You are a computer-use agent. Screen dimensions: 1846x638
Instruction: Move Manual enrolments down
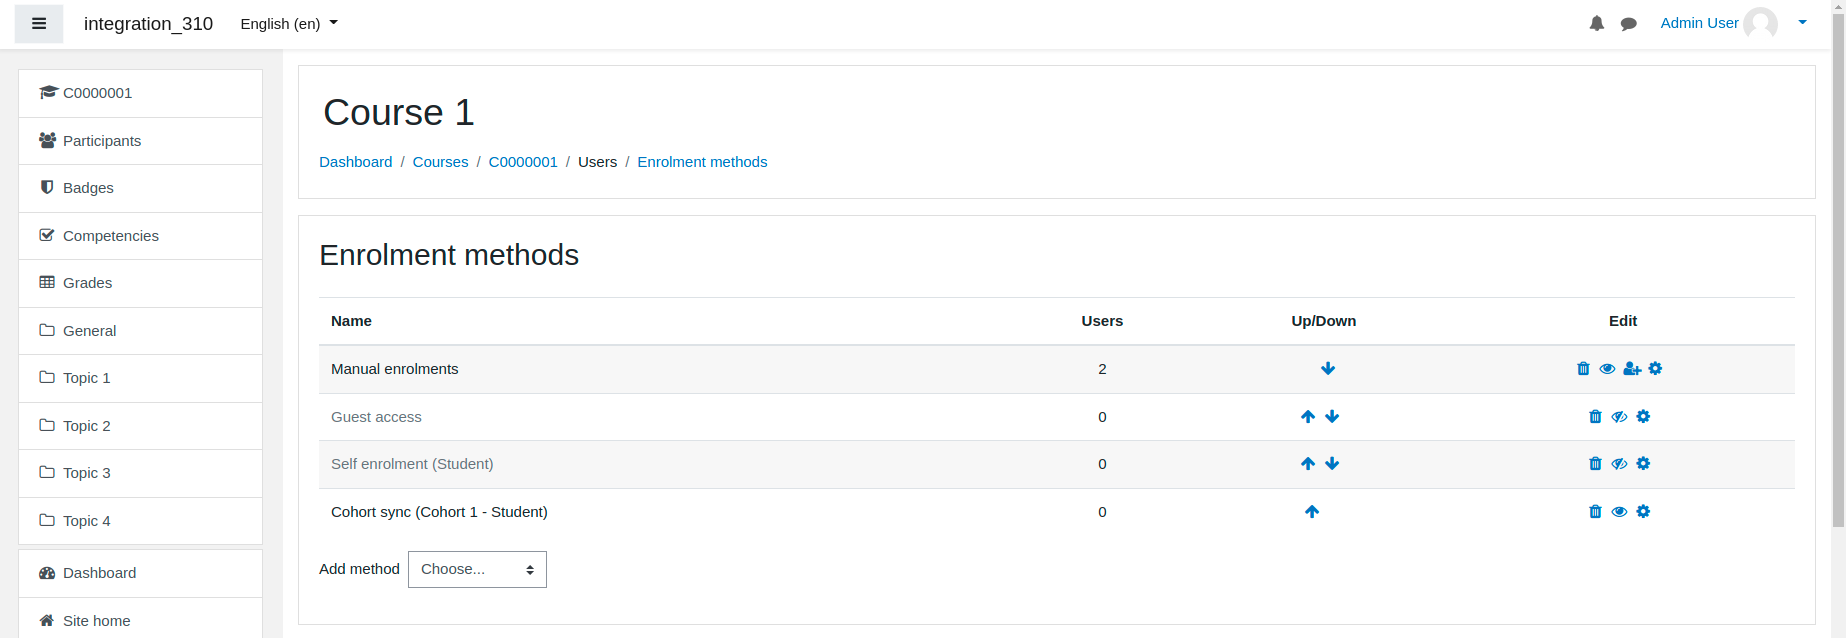point(1328,369)
